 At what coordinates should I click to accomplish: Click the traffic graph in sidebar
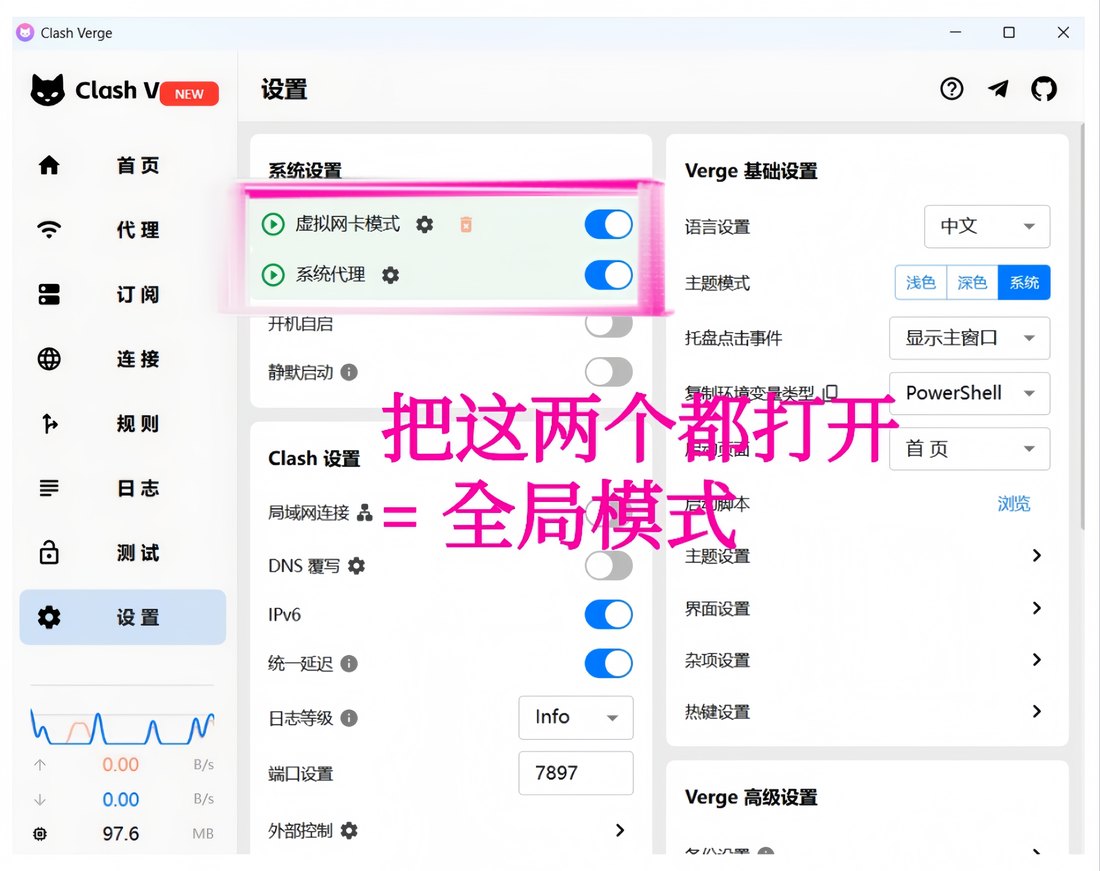[x=122, y=727]
